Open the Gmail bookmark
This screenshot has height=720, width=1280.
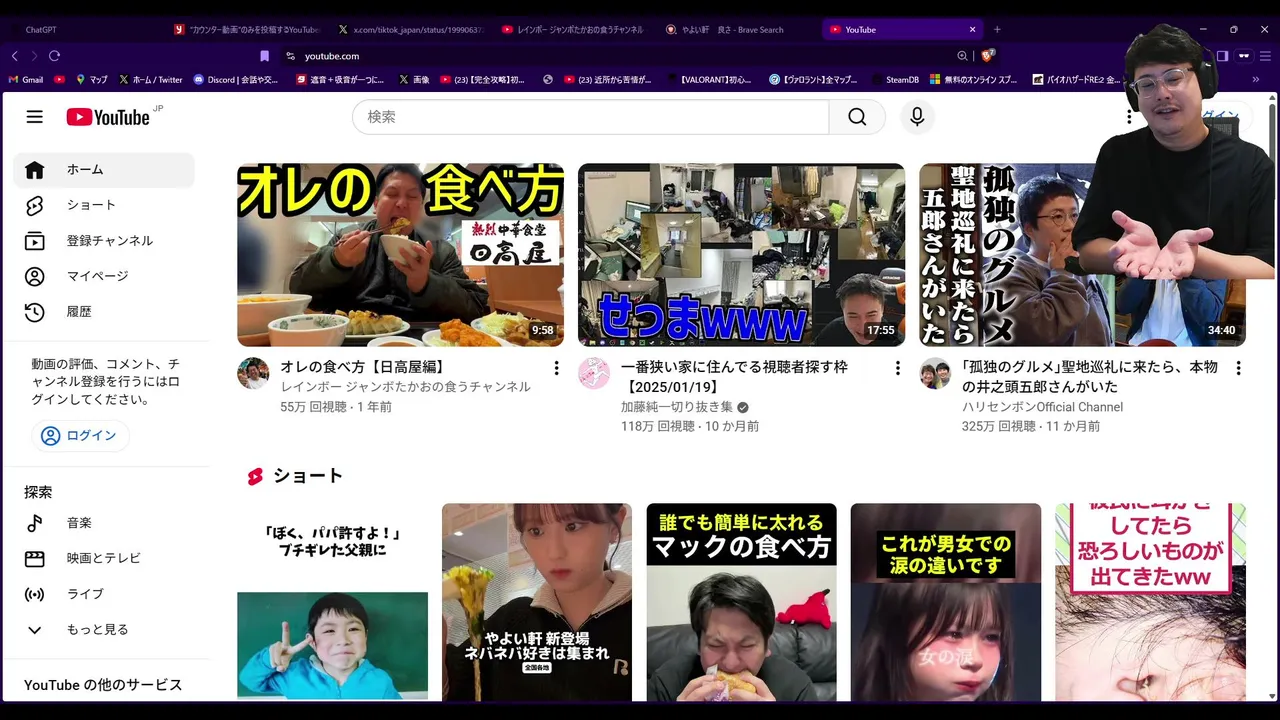click(25, 79)
